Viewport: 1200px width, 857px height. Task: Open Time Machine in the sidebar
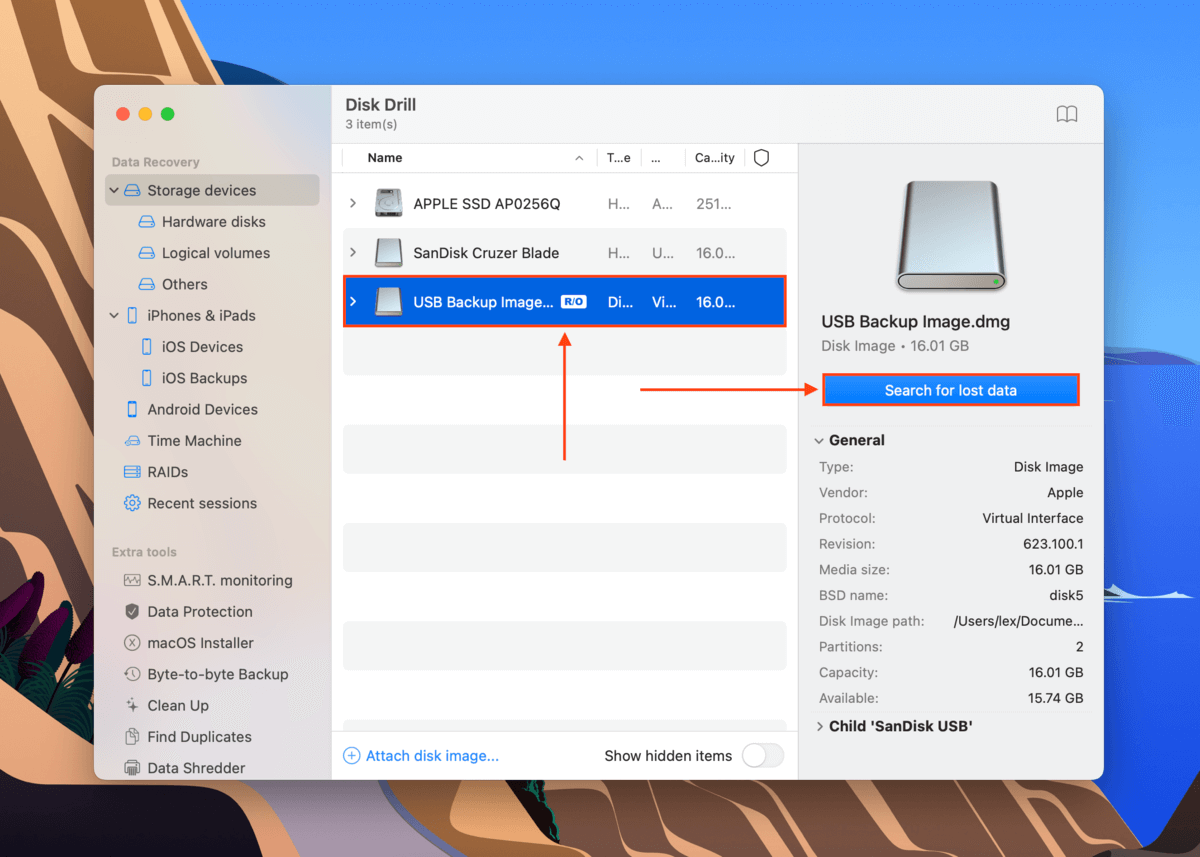coord(194,441)
